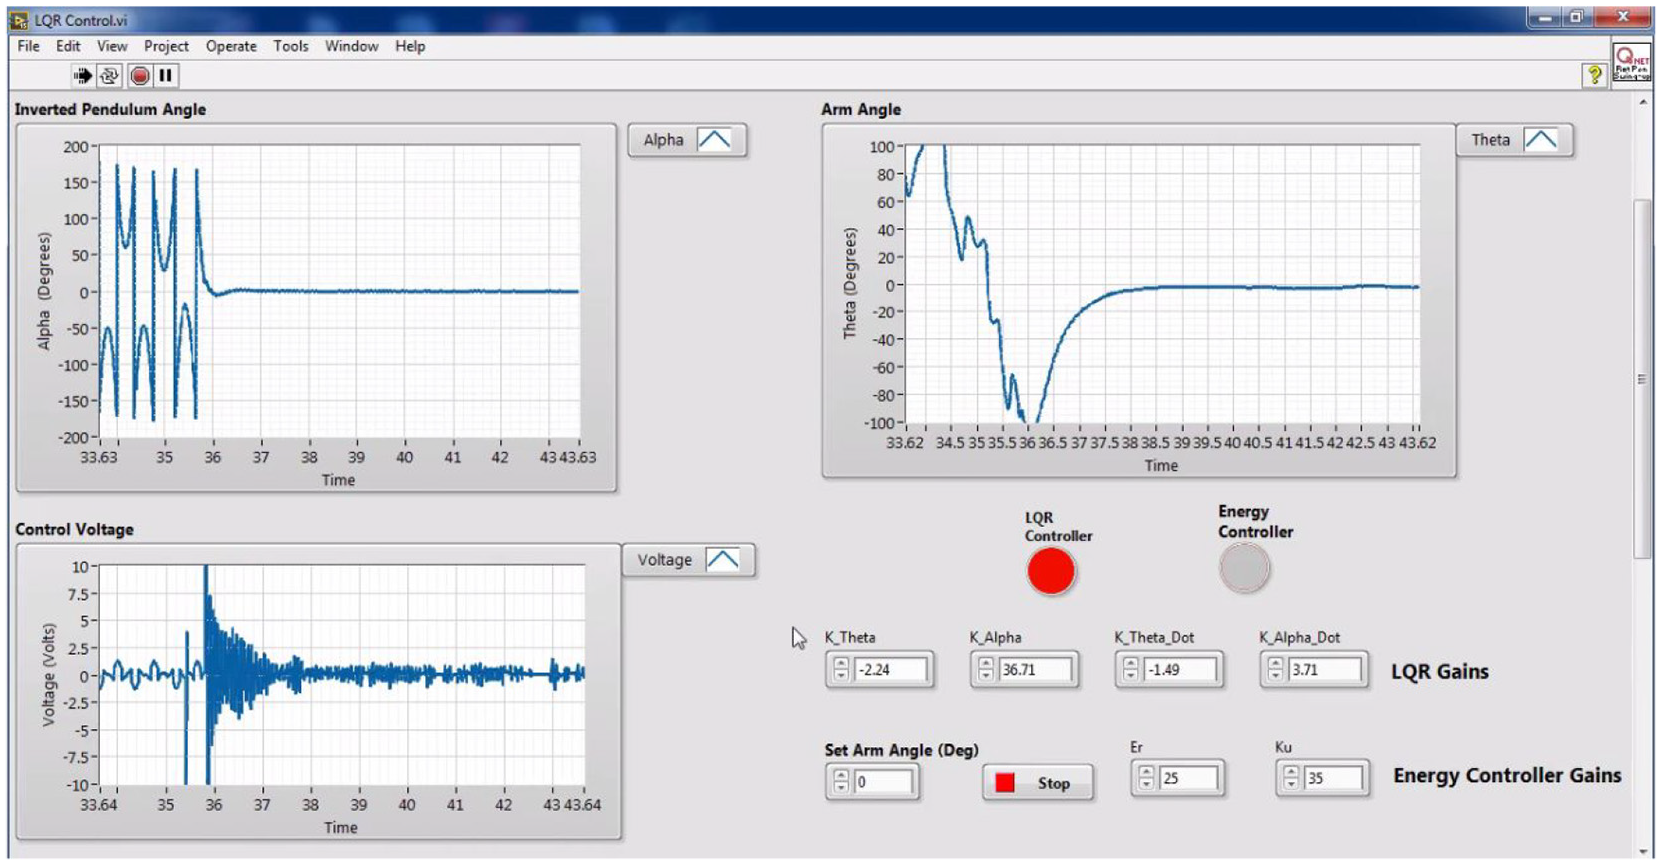Click the vertical scrollbar on right edge
1662x865 pixels.
pyautogui.click(x=1642, y=380)
